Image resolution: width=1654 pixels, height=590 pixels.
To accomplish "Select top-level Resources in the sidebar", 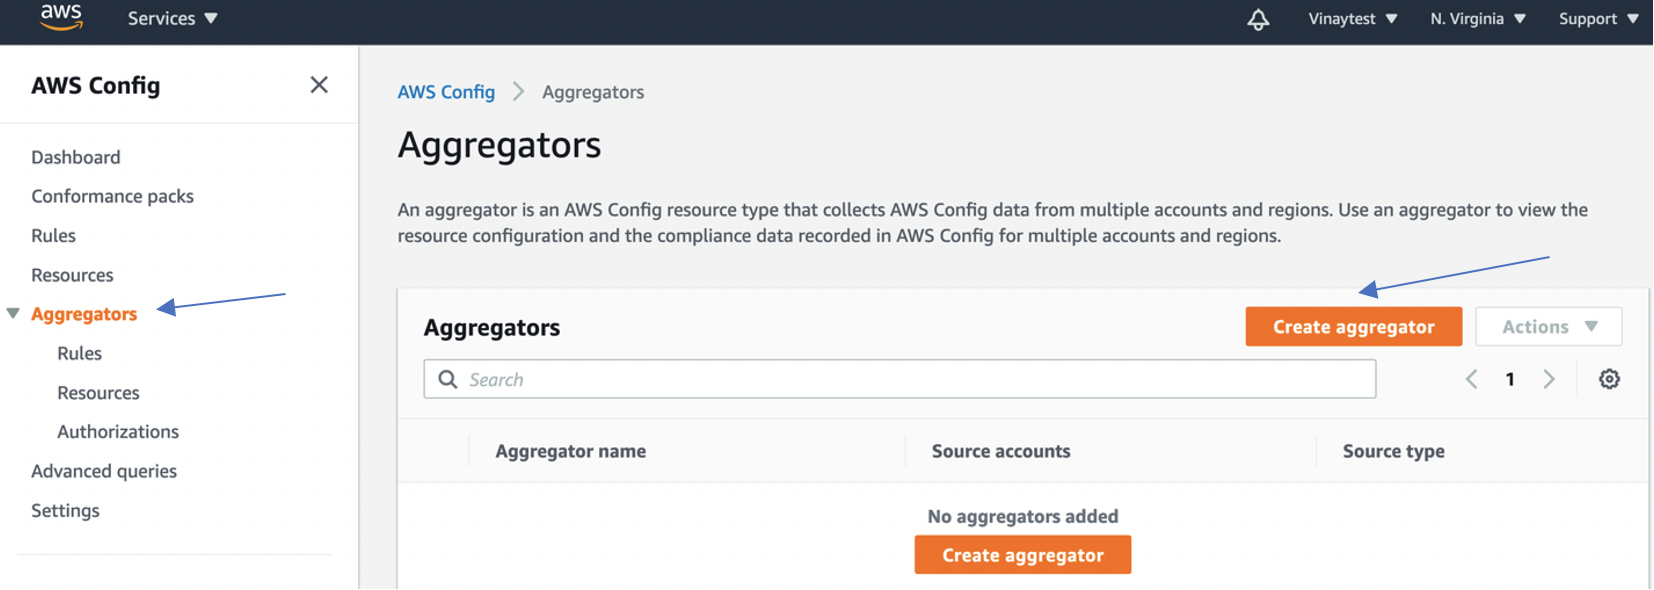I will (x=72, y=275).
